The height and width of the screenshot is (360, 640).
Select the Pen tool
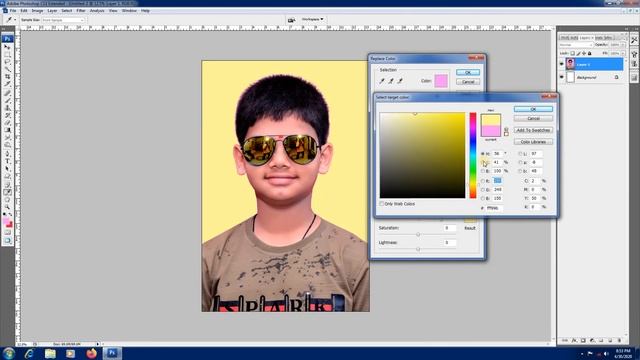point(7,154)
